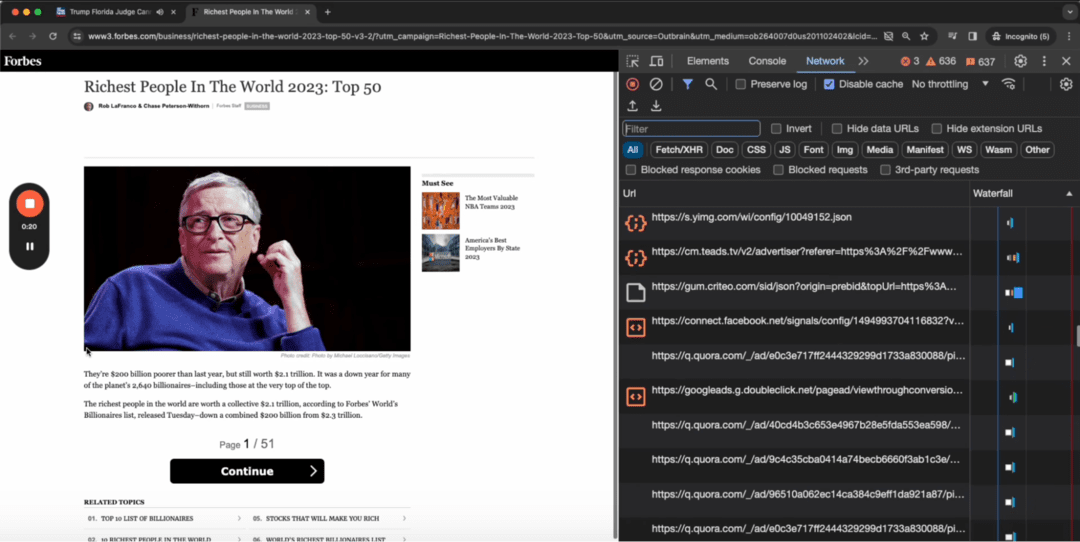Switch to the Console tab

pos(767,61)
